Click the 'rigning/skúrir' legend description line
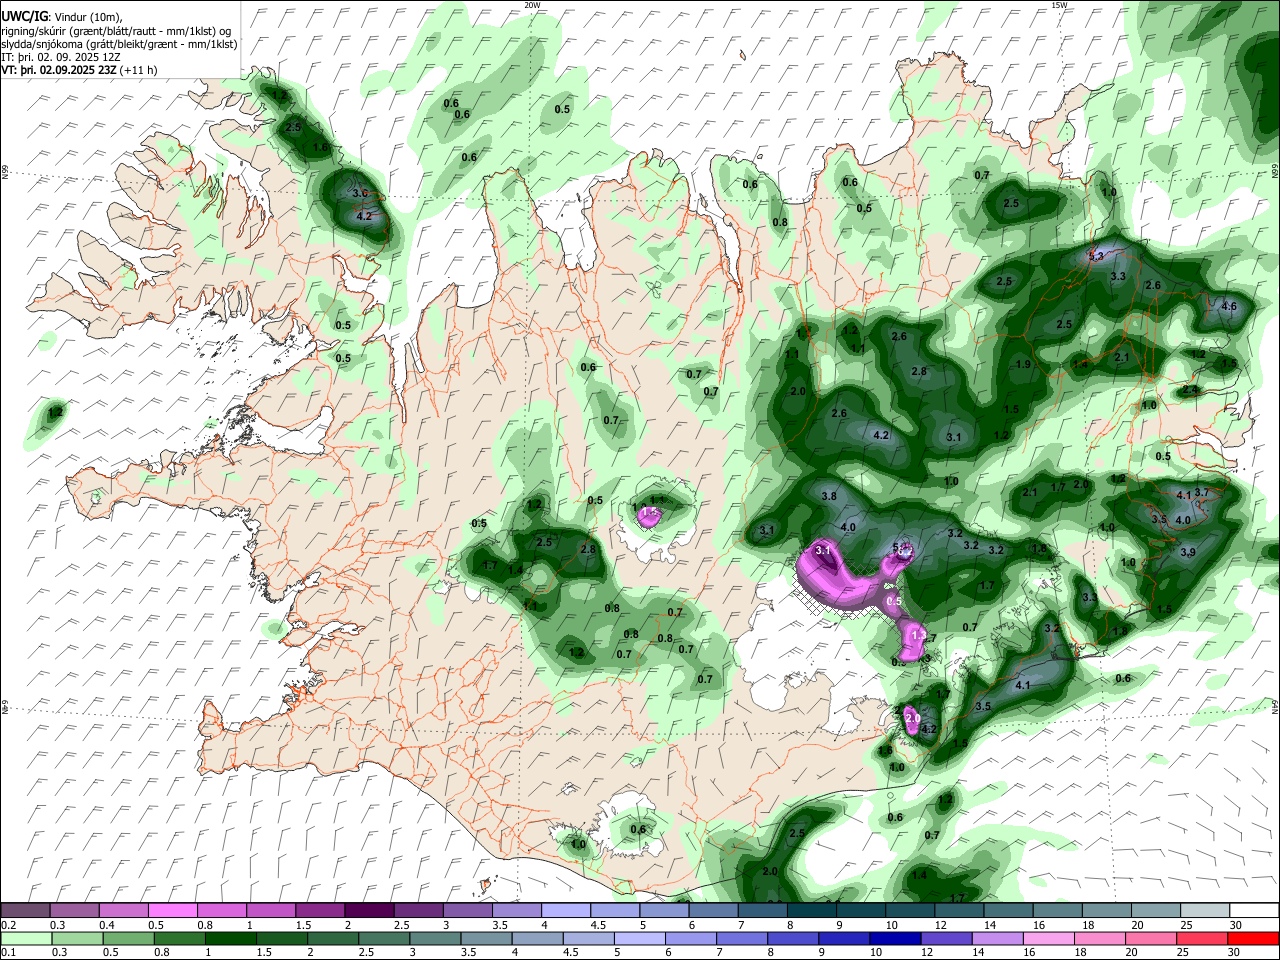This screenshot has width=1280, height=960. click(117, 30)
